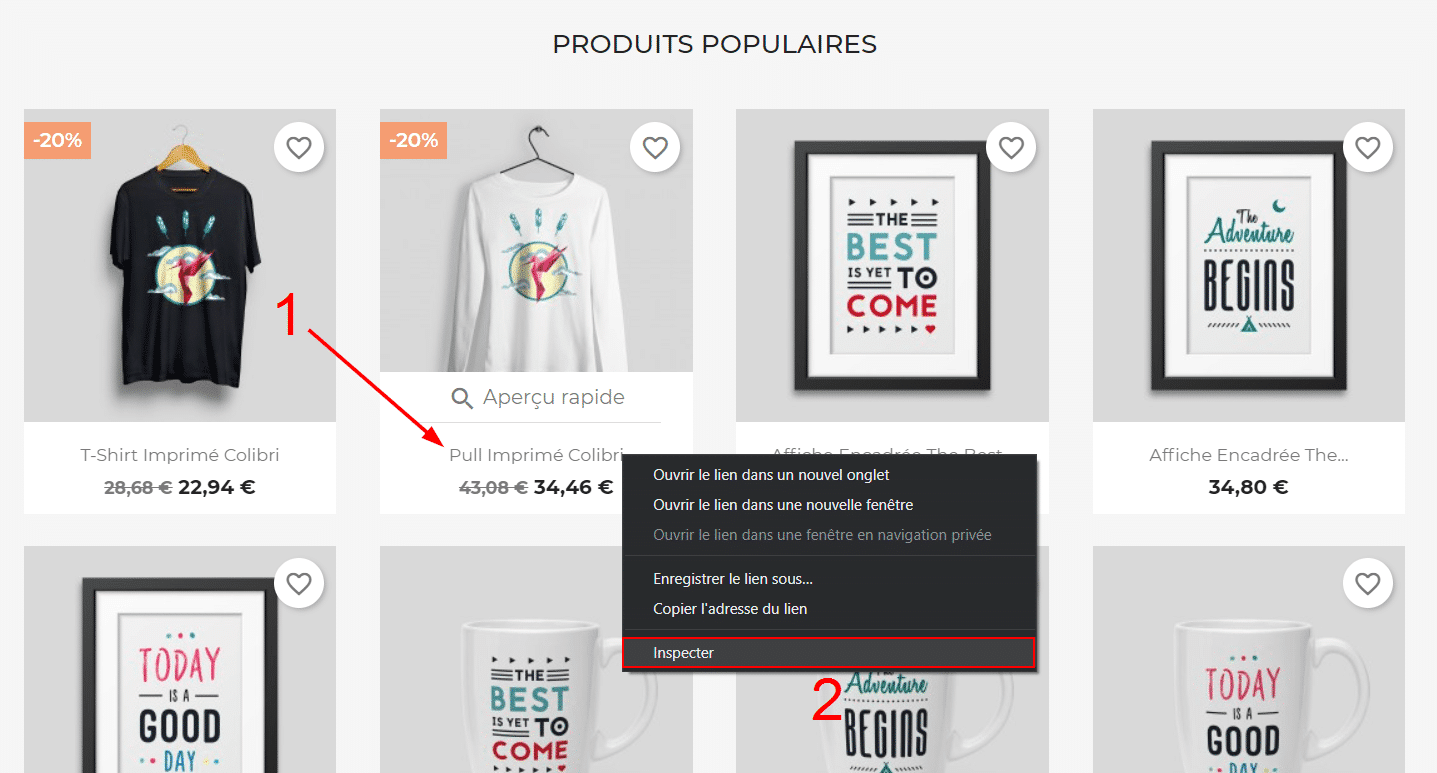Viewport: 1437px width, 773px height.
Task: Open the T-Shirt Imprimé Colibri product link
Action: coord(180,455)
